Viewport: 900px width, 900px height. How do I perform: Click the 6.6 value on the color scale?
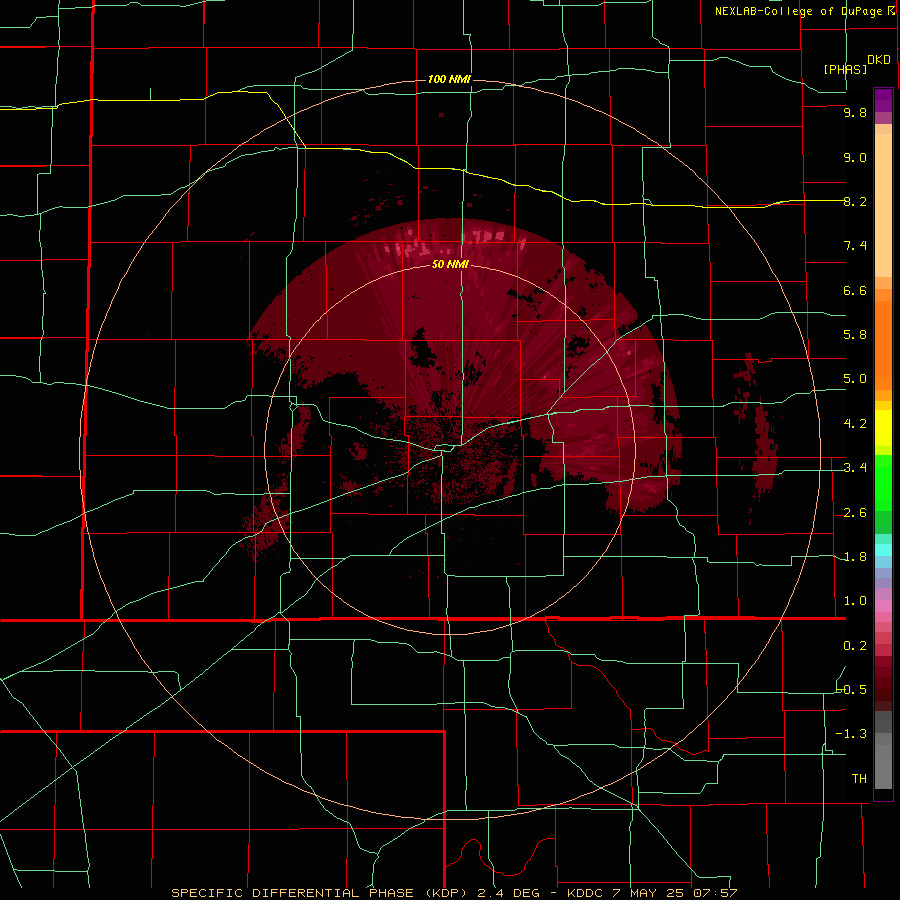click(x=855, y=291)
